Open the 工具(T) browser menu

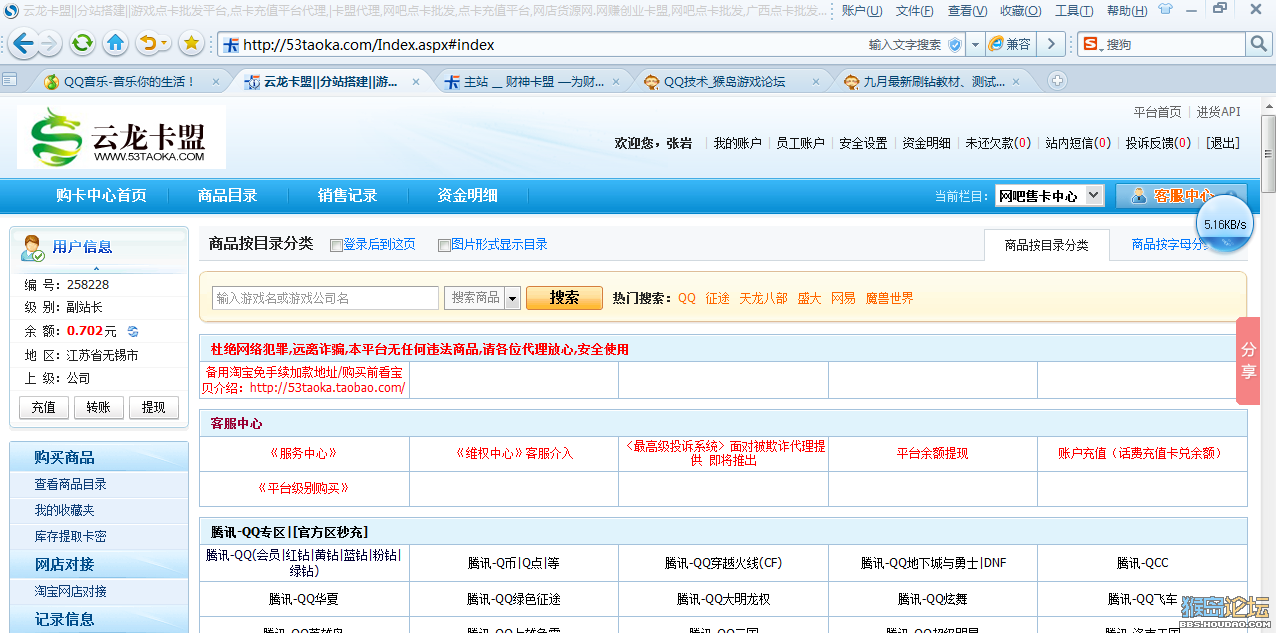(x=1074, y=11)
